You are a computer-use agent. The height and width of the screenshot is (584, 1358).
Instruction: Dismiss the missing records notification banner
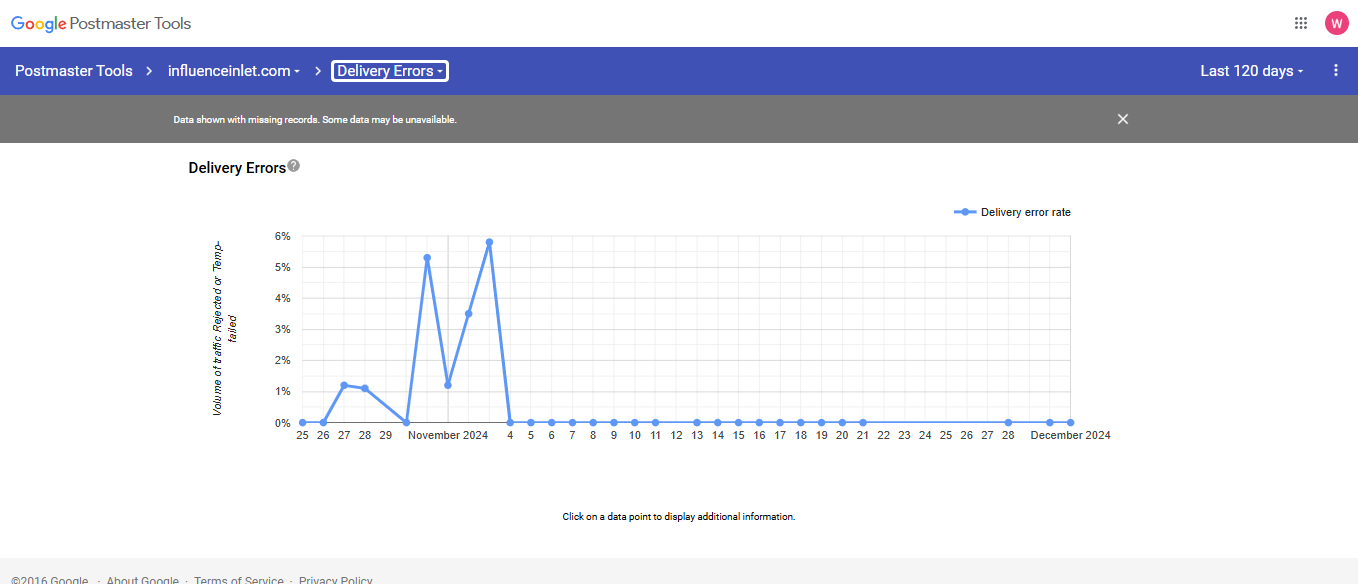1122,119
